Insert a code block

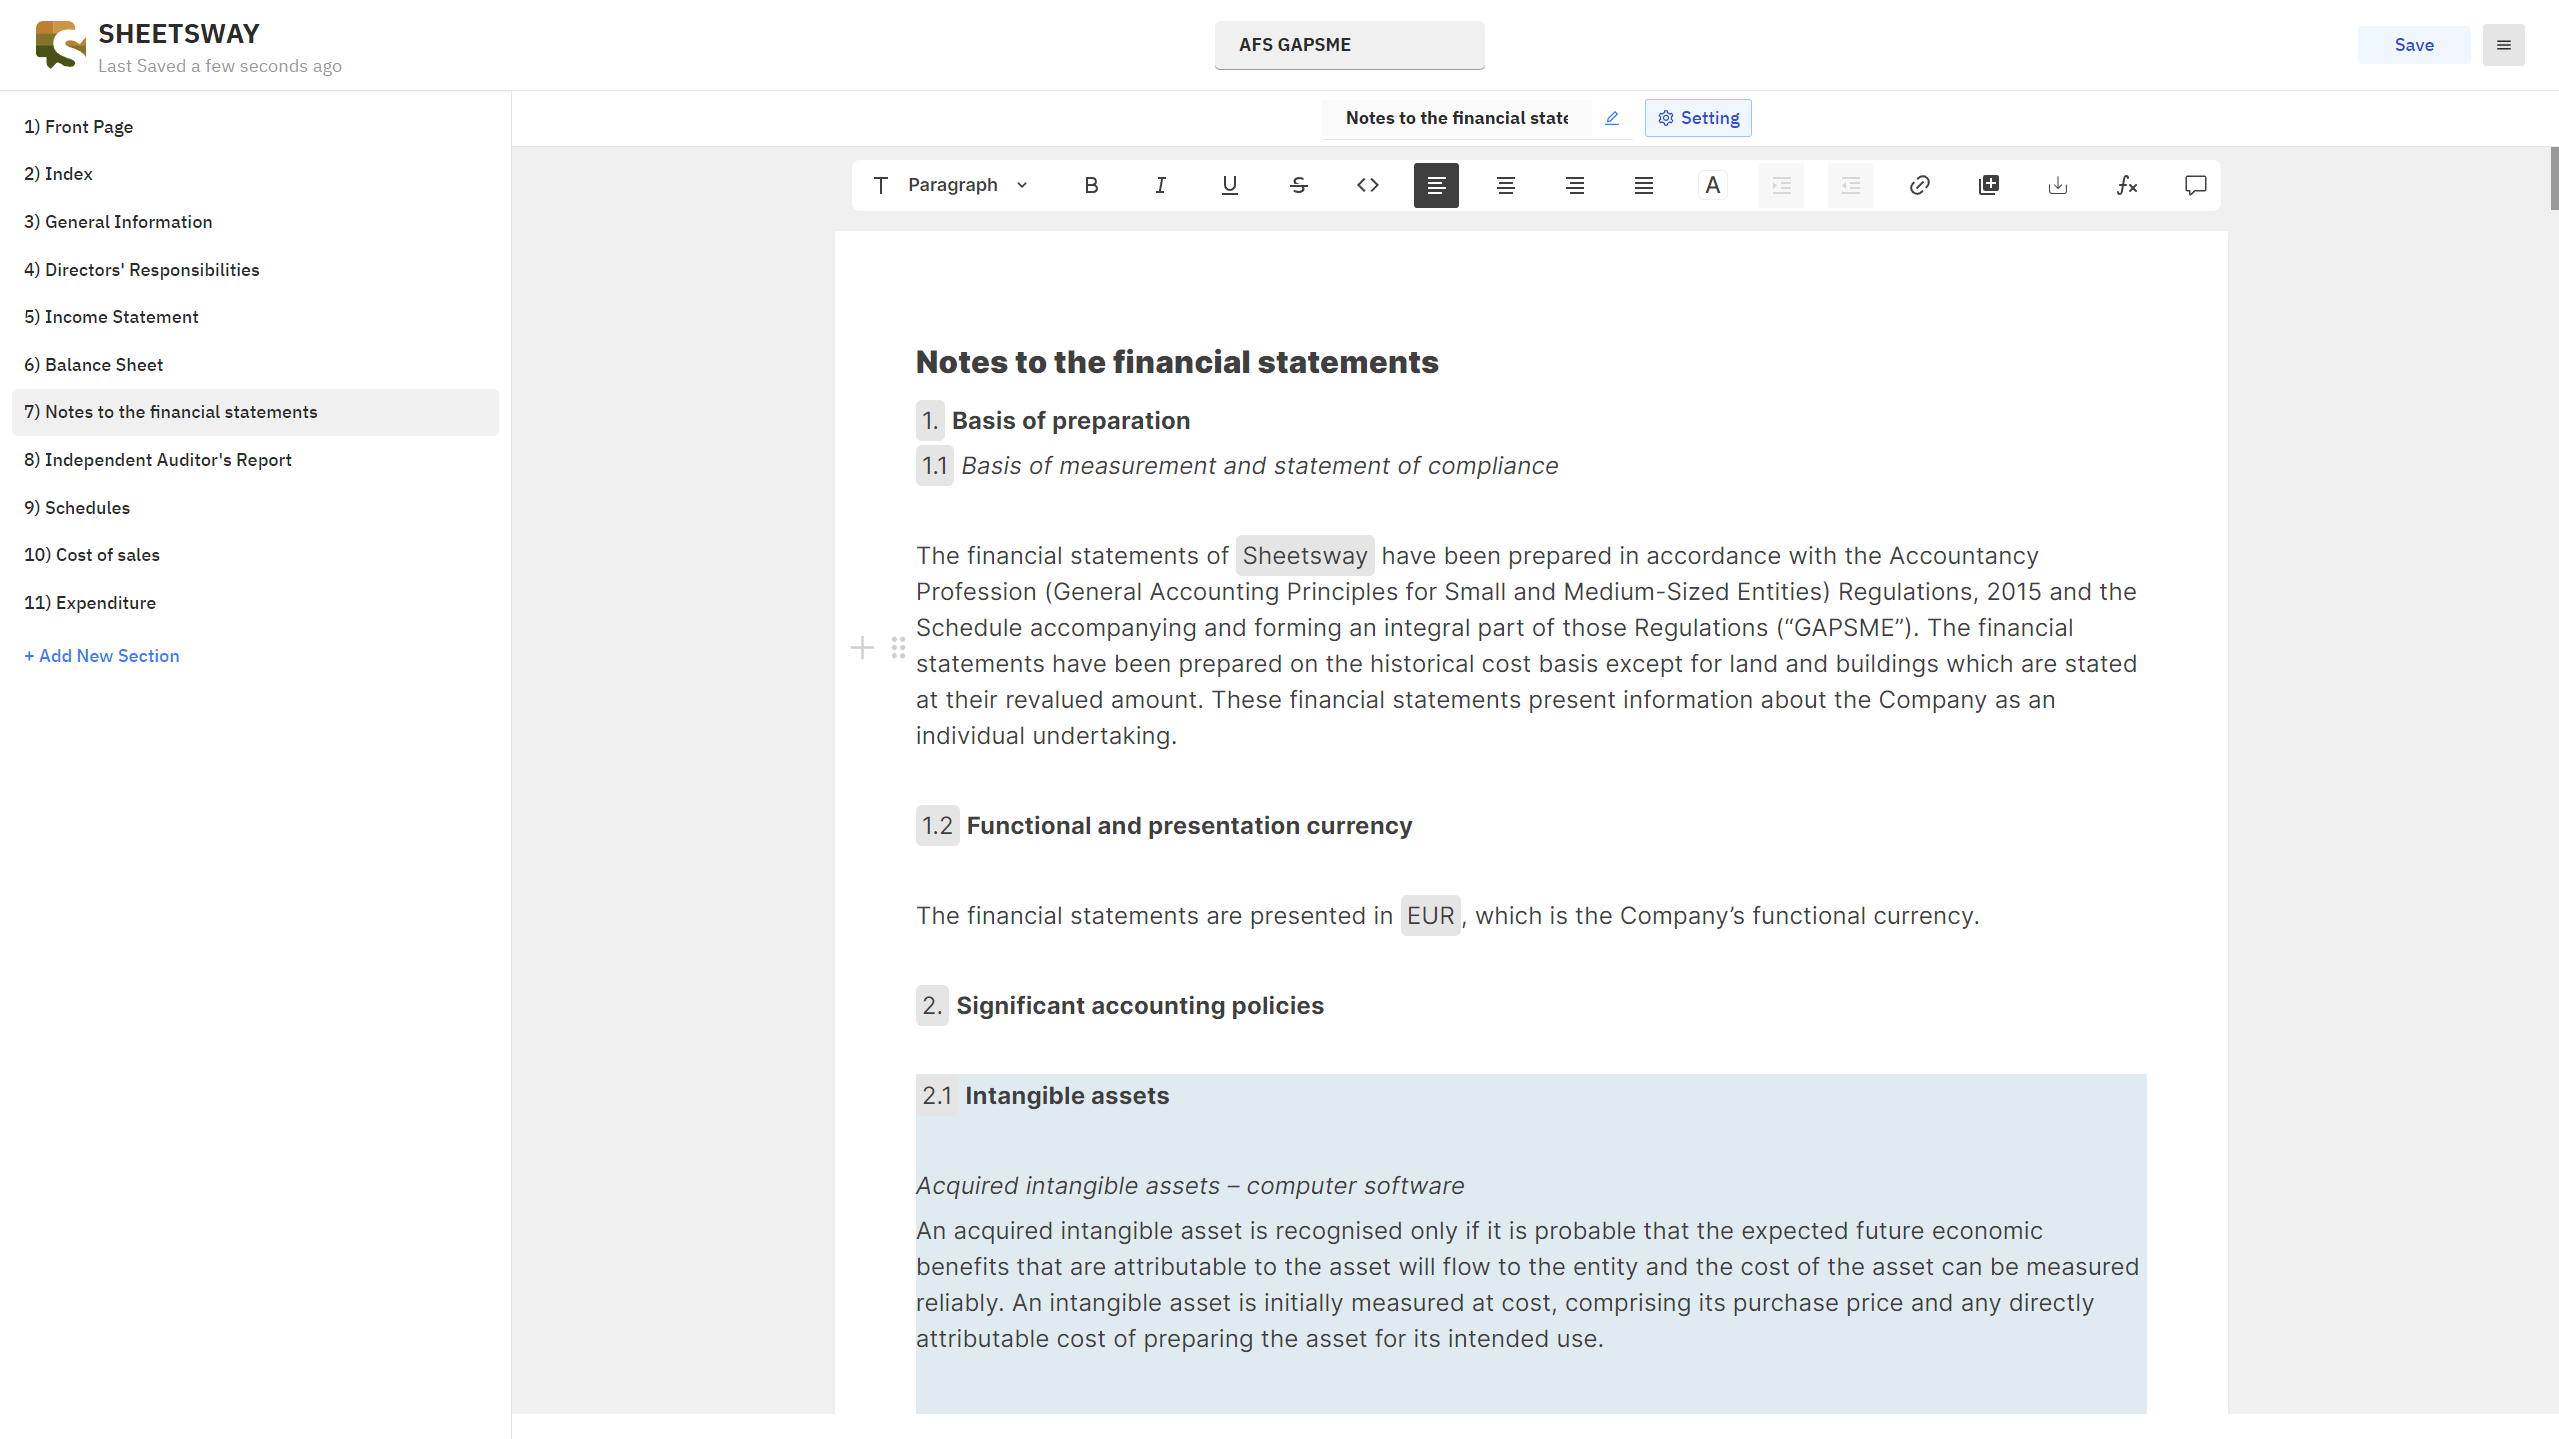(x=1367, y=185)
